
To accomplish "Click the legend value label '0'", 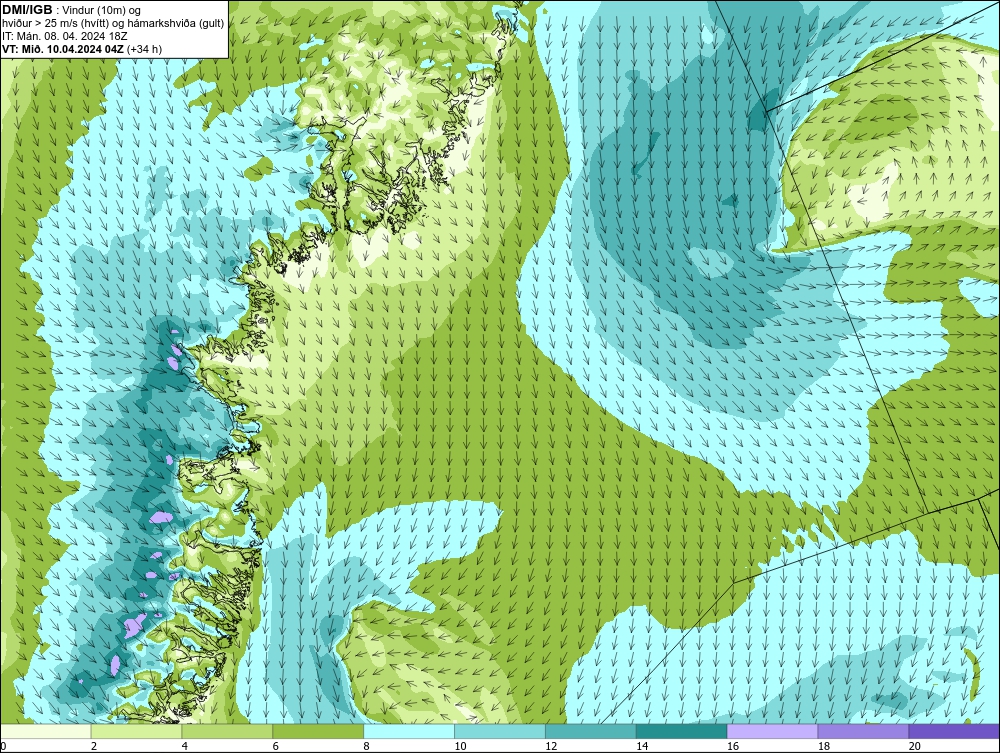I will (3, 746).
